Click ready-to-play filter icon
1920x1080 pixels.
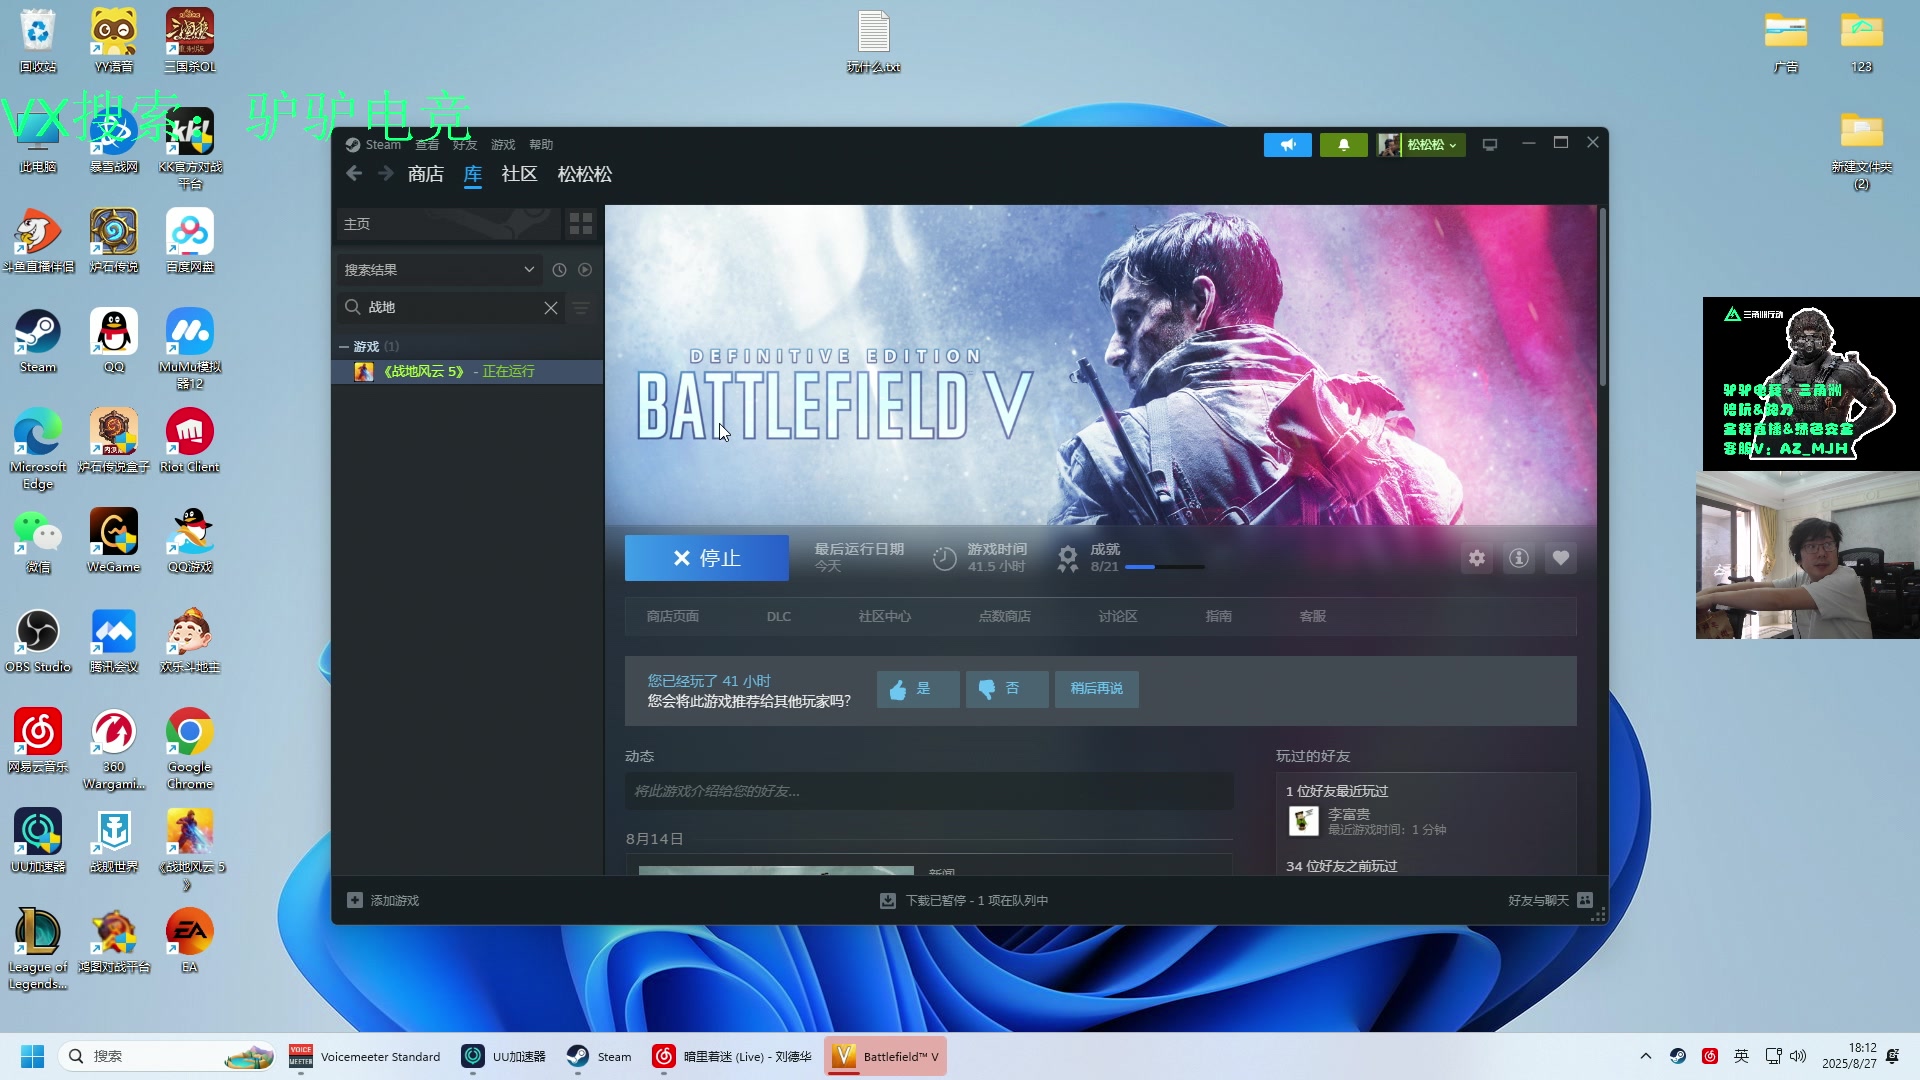[585, 270]
